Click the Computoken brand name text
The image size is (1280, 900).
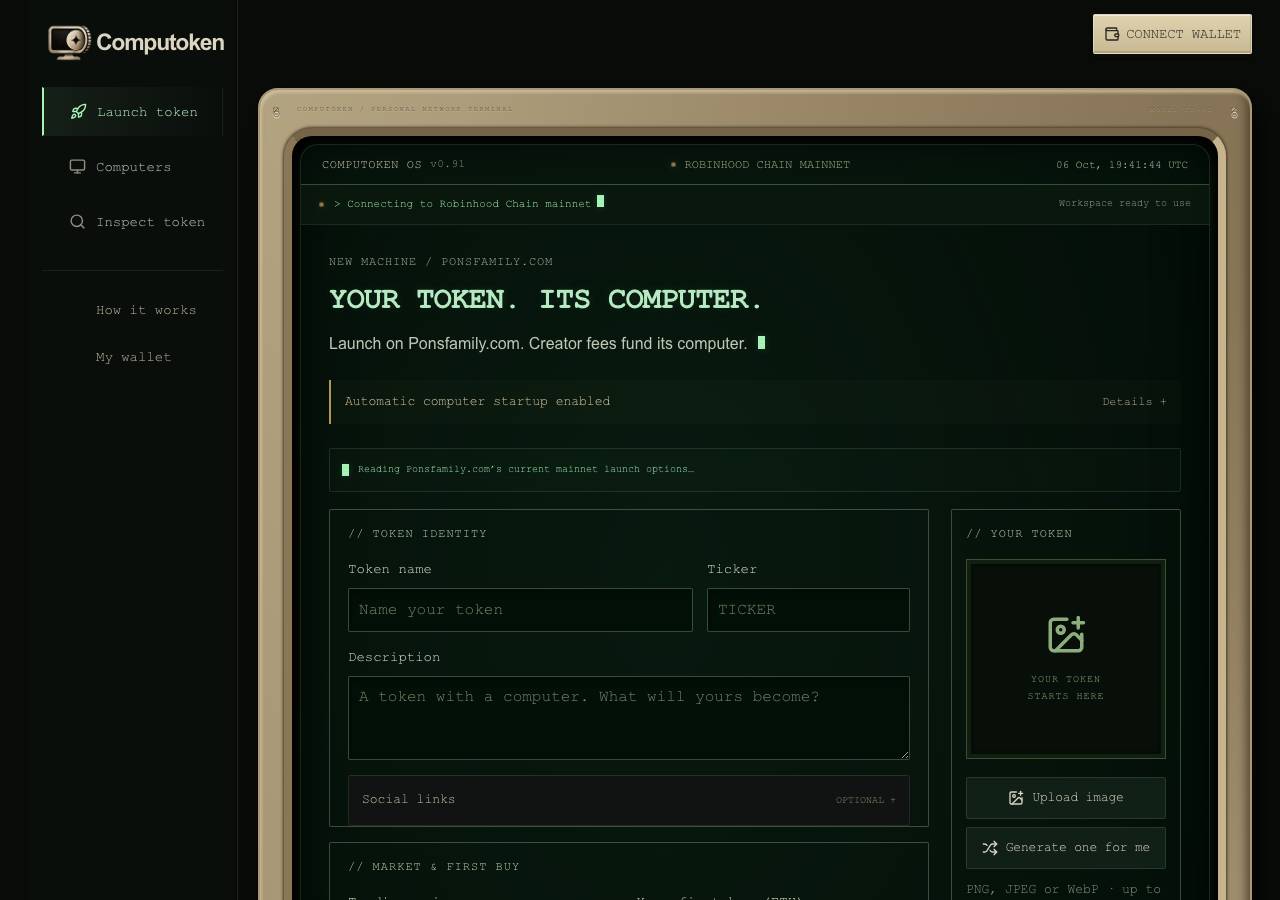click(160, 42)
